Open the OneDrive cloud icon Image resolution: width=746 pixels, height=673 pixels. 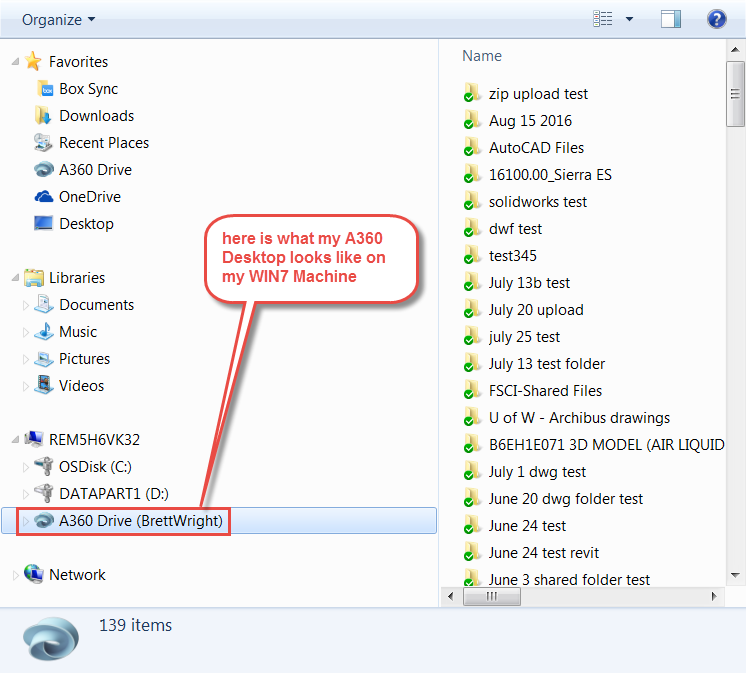point(44,196)
